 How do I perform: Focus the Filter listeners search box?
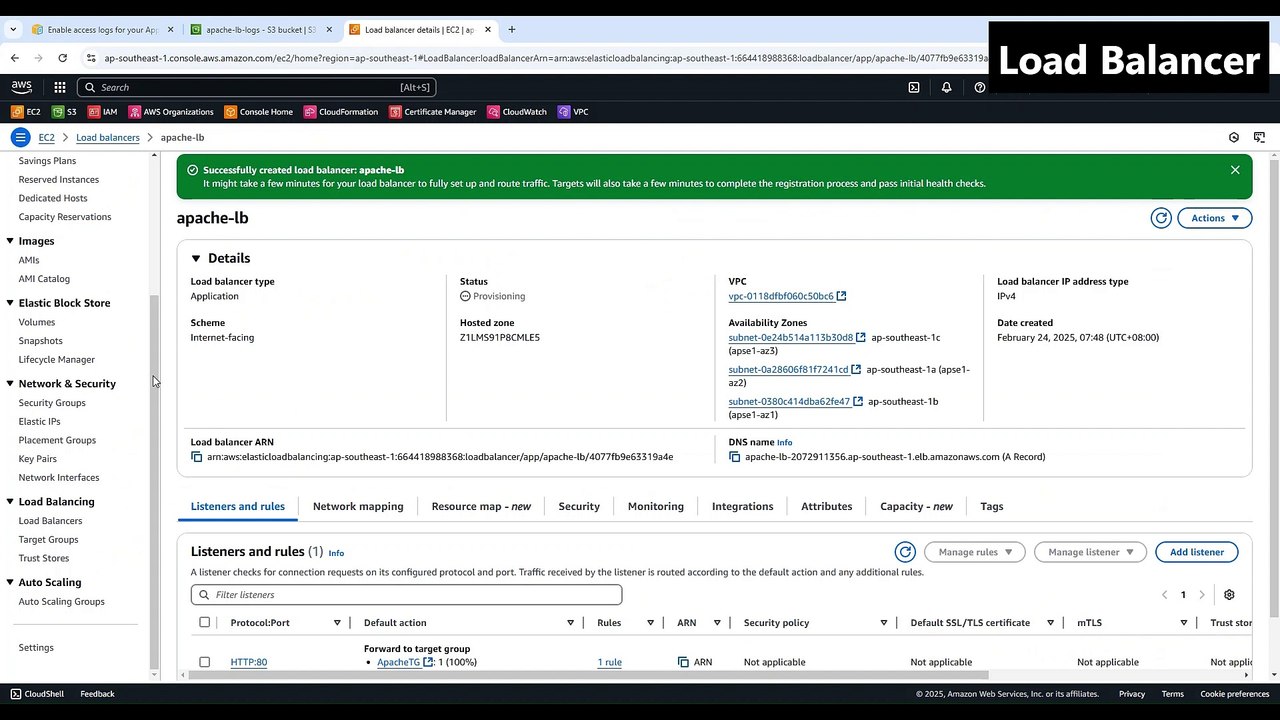coord(406,595)
